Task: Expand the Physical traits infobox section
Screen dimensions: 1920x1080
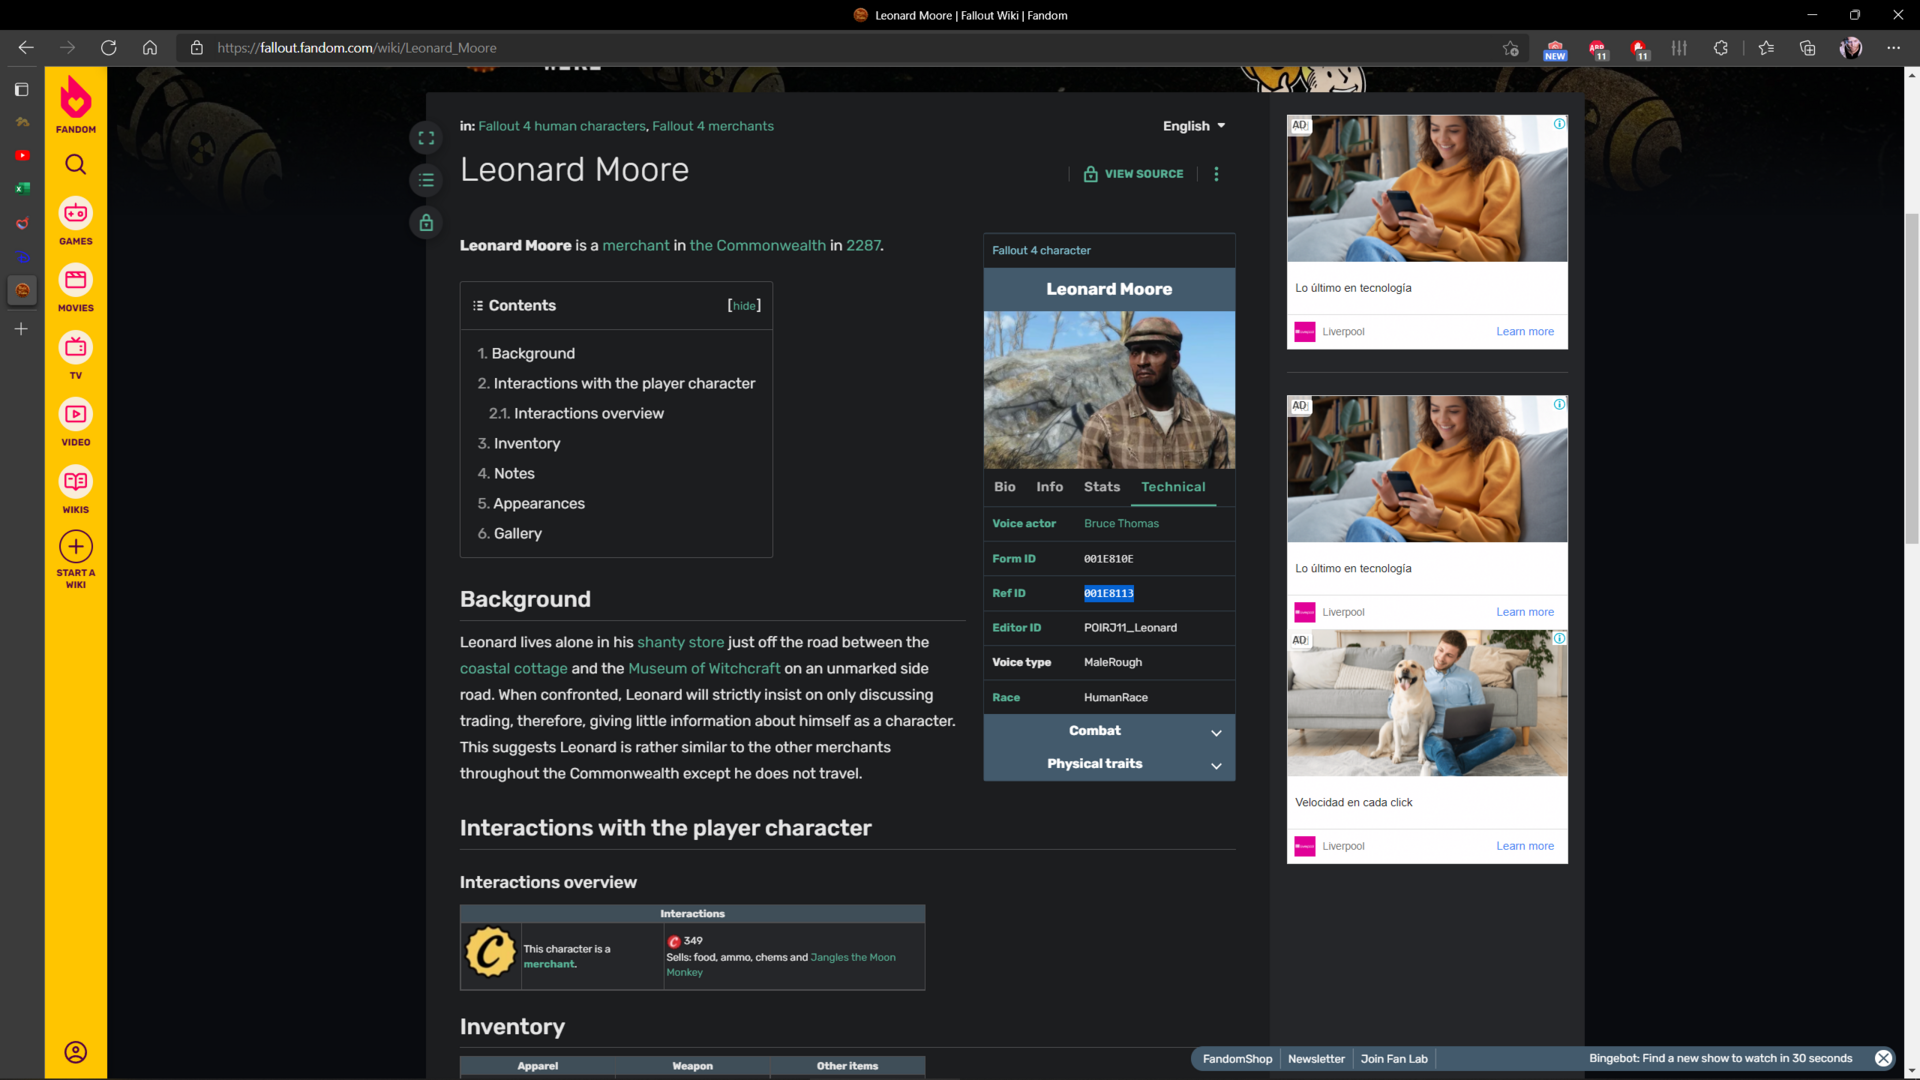Action: [1109, 764]
